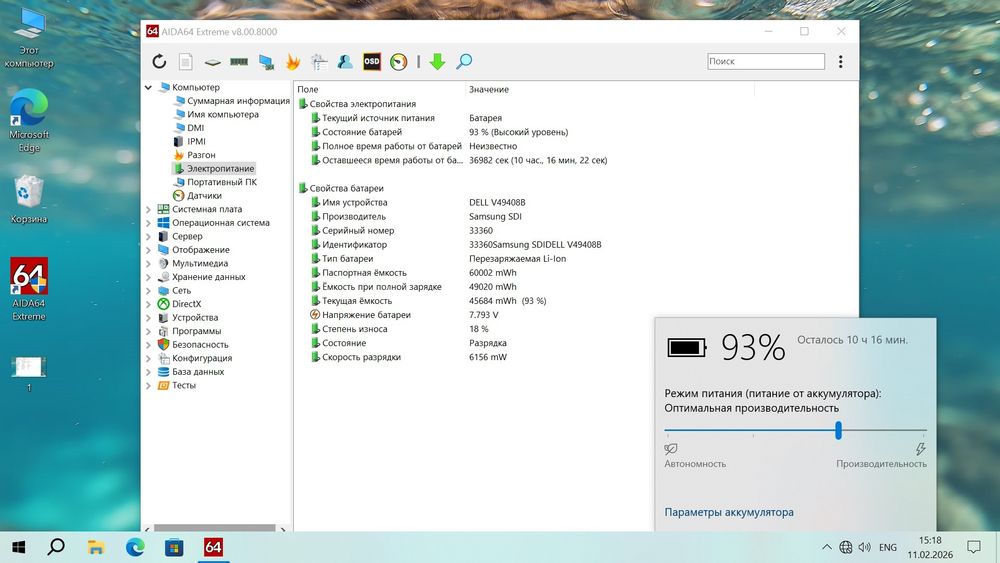Image resolution: width=1000 pixels, height=563 pixels.
Task: Click the Поиск search field
Action: tap(765, 61)
